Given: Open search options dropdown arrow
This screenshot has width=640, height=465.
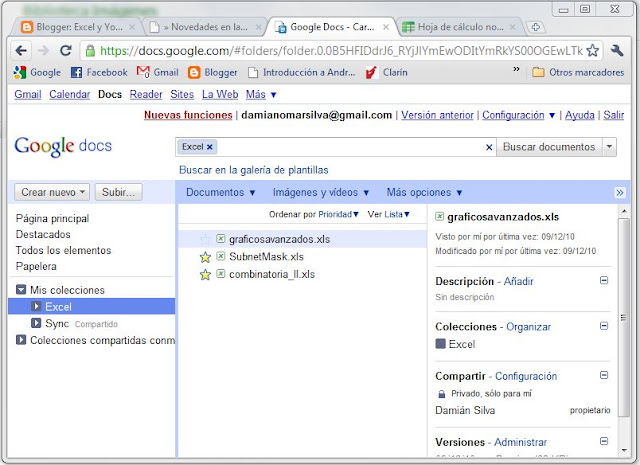Looking at the screenshot, I should point(609,147).
